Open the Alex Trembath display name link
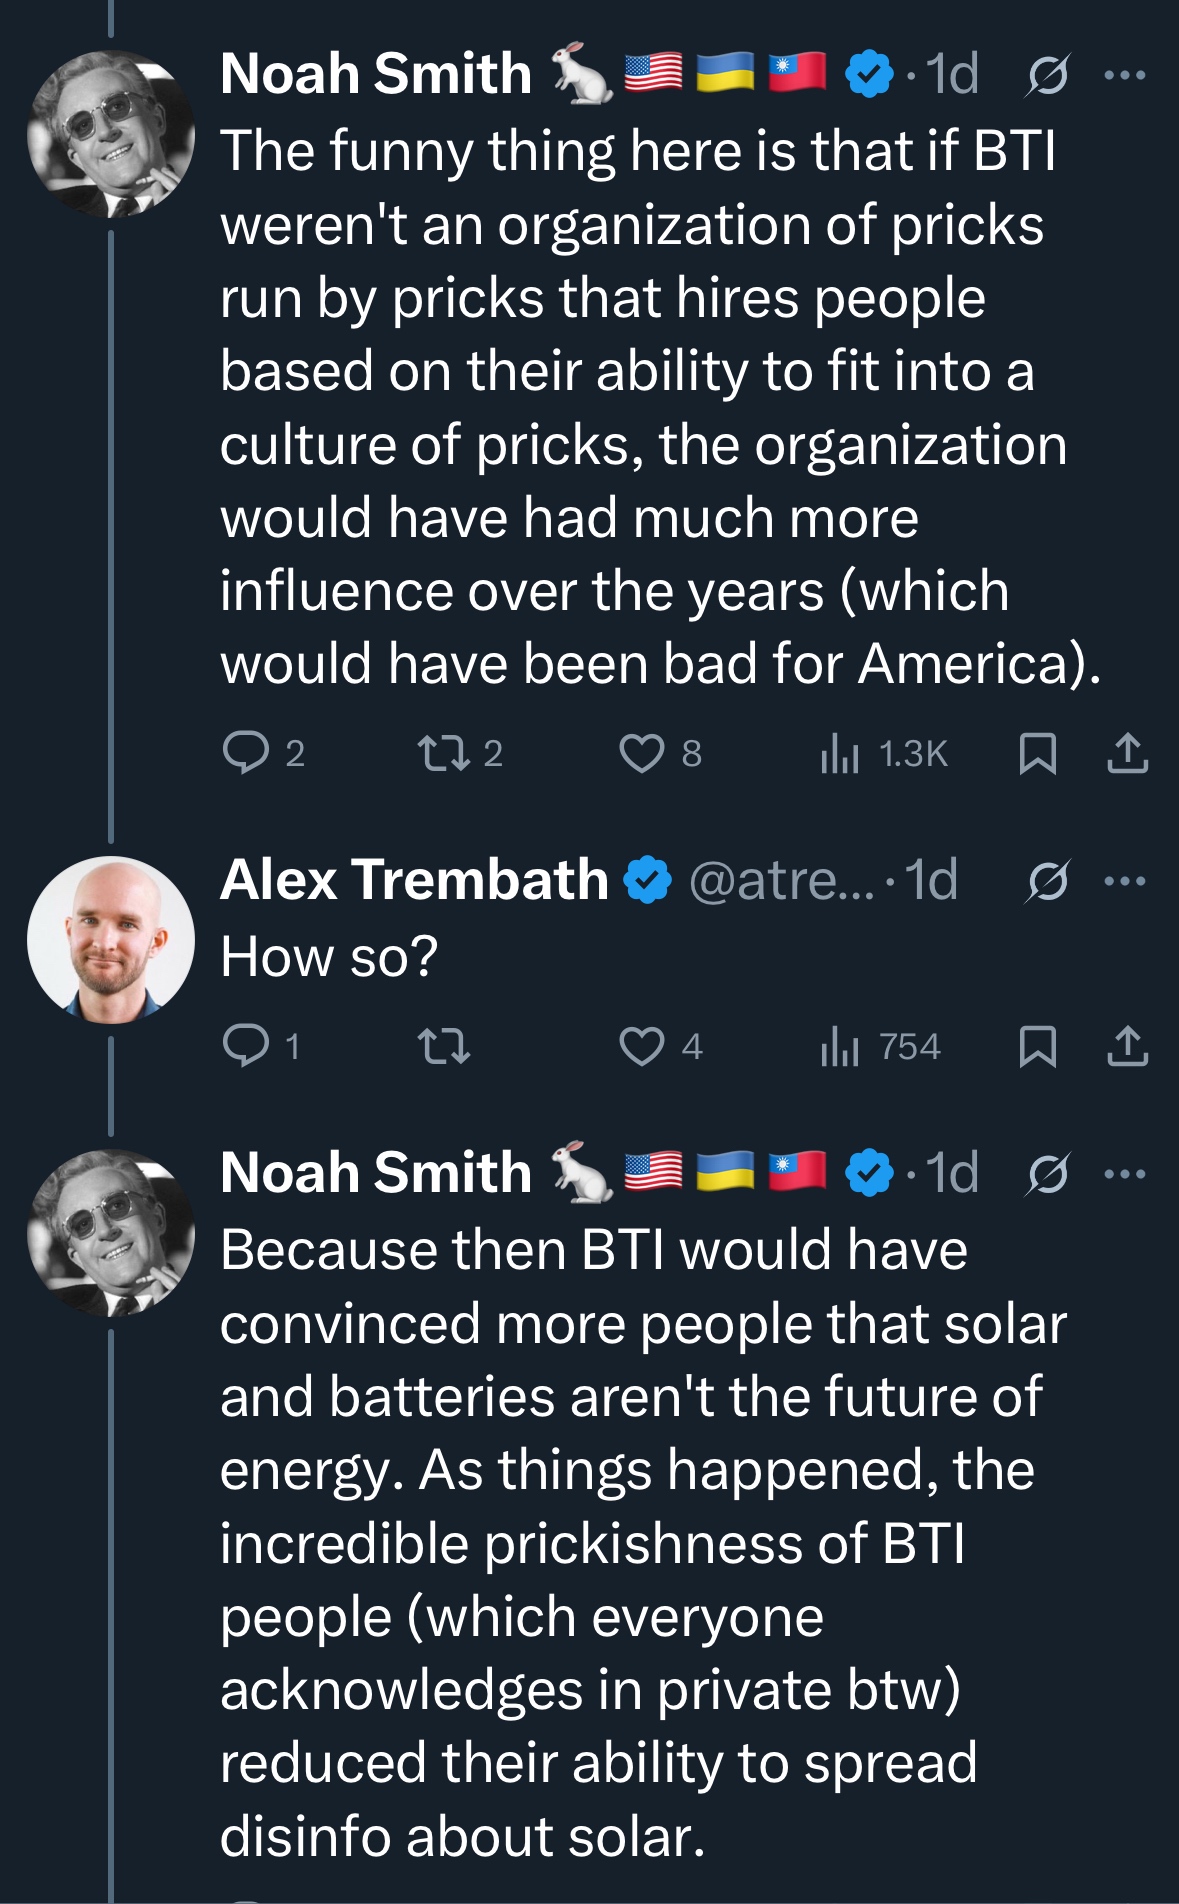The width and height of the screenshot is (1179, 1904). (414, 880)
